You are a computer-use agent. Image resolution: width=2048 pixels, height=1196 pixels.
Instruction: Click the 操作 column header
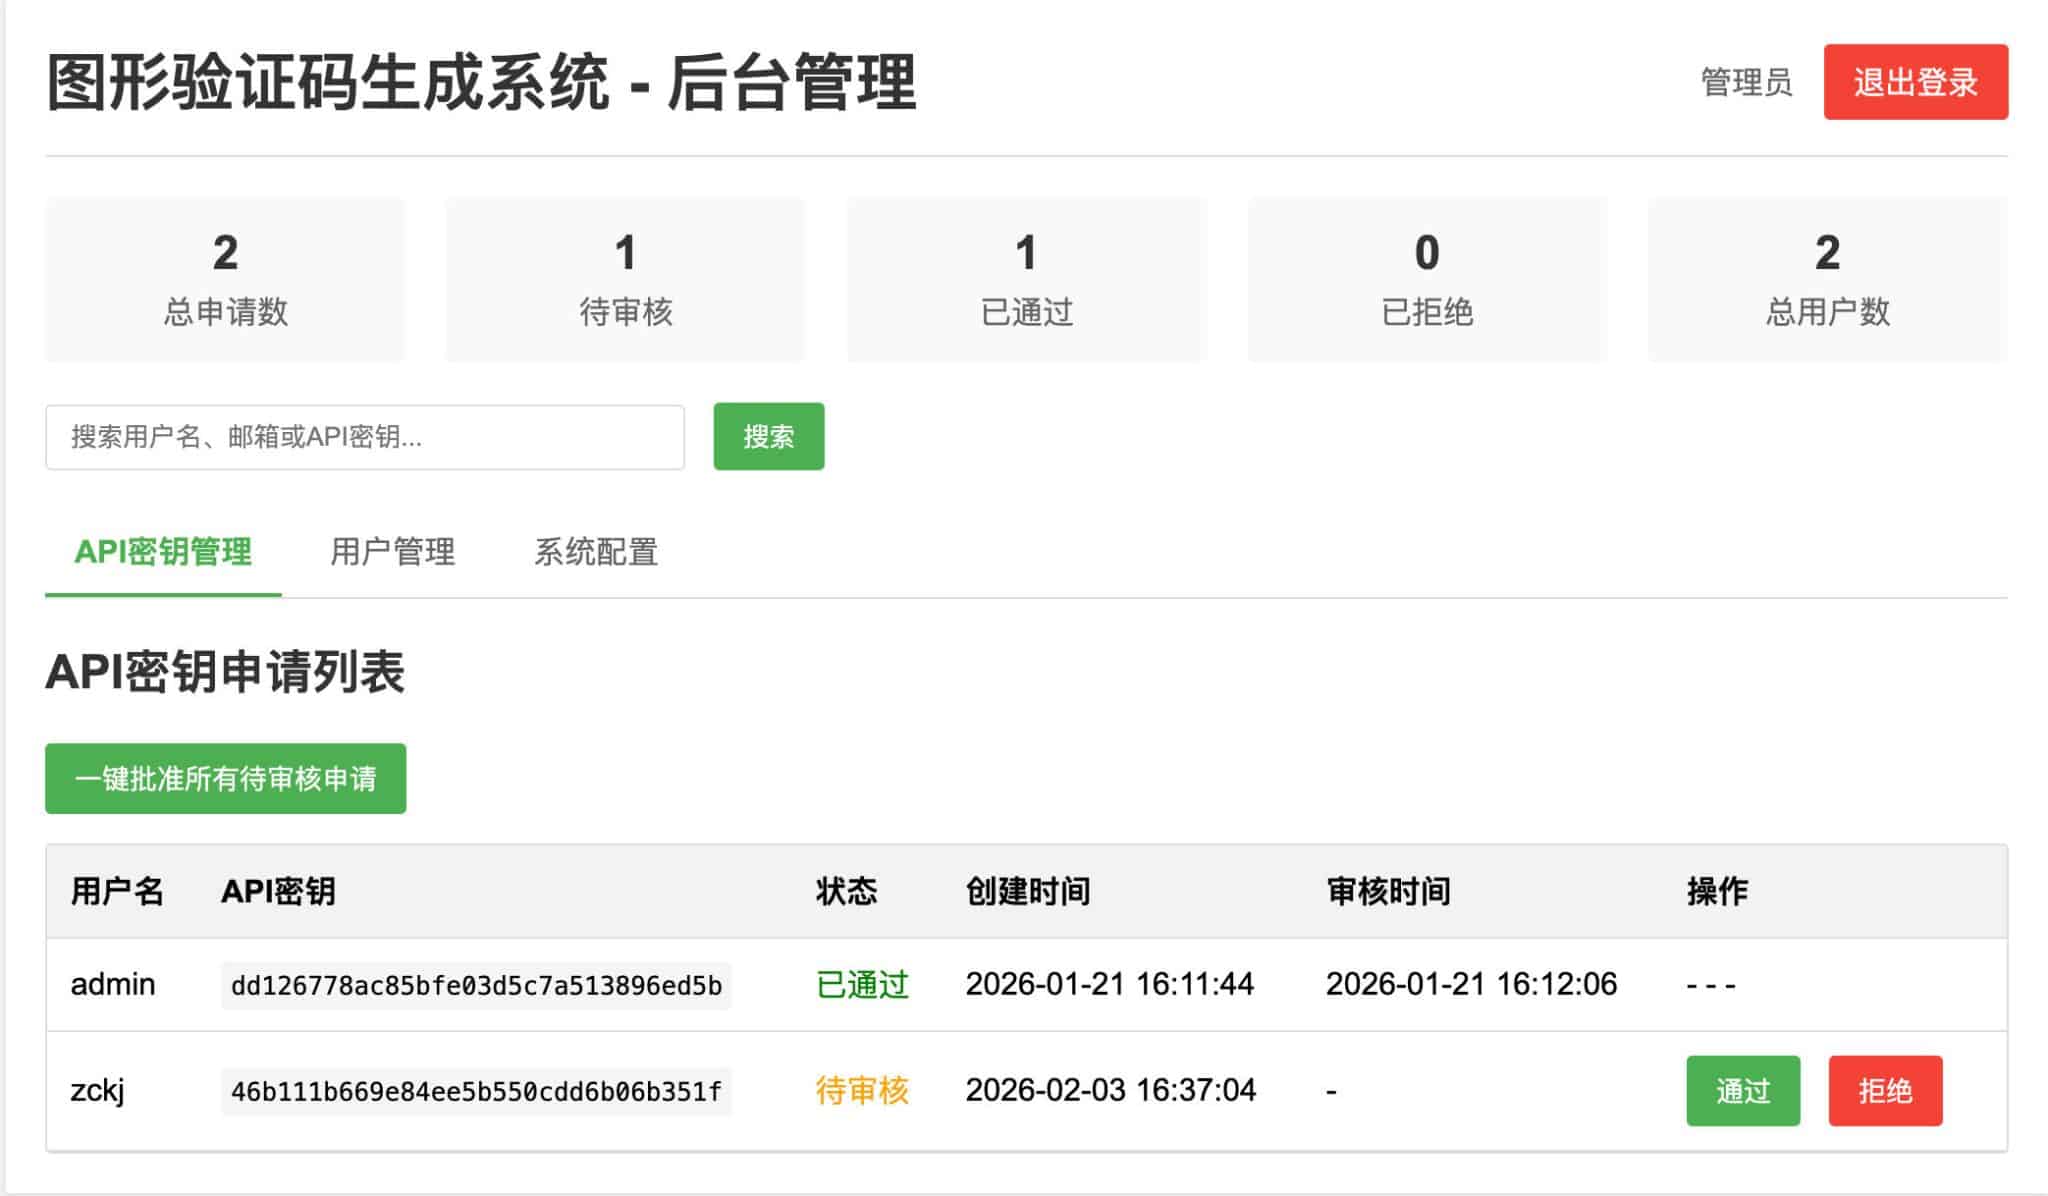(1717, 891)
